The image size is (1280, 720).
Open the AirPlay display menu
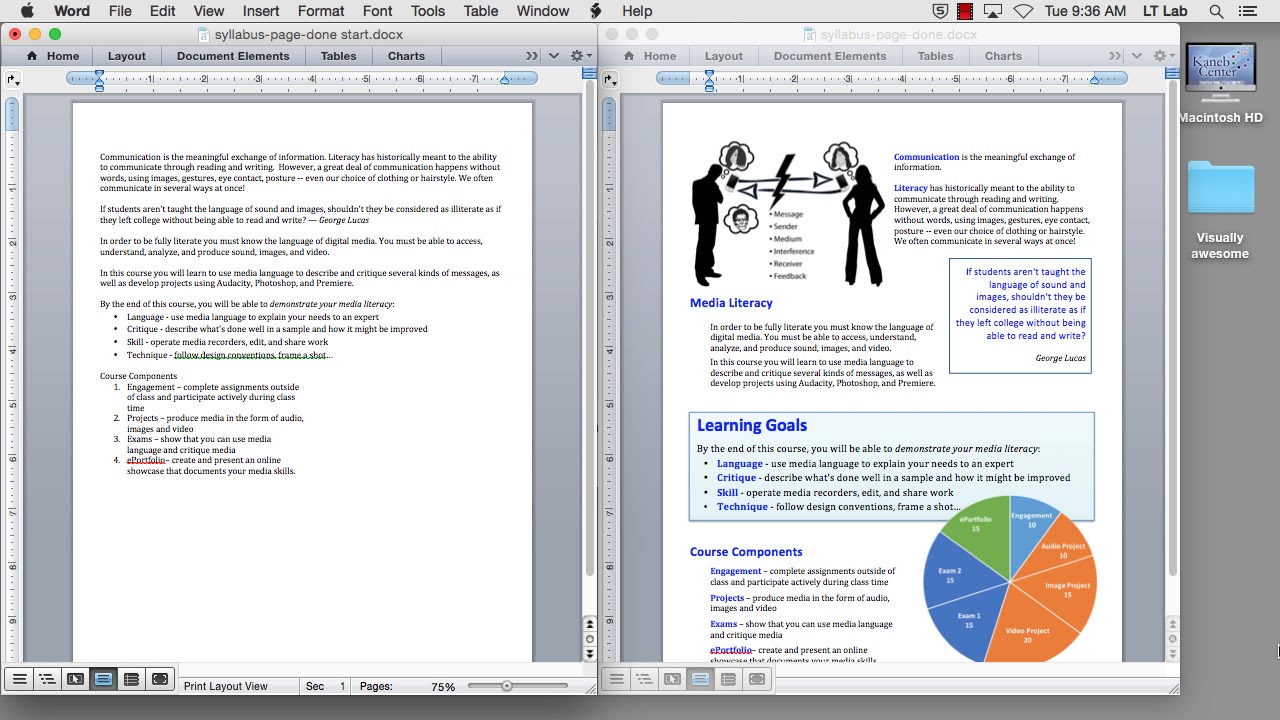(993, 11)
